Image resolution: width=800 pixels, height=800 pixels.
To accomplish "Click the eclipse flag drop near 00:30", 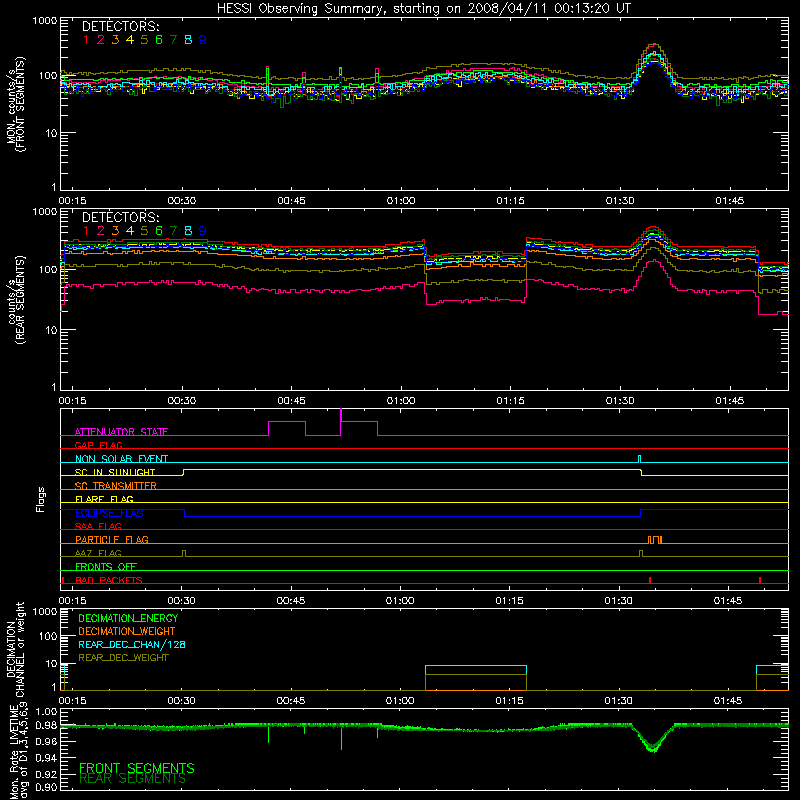I will click(x=184, y=513).
